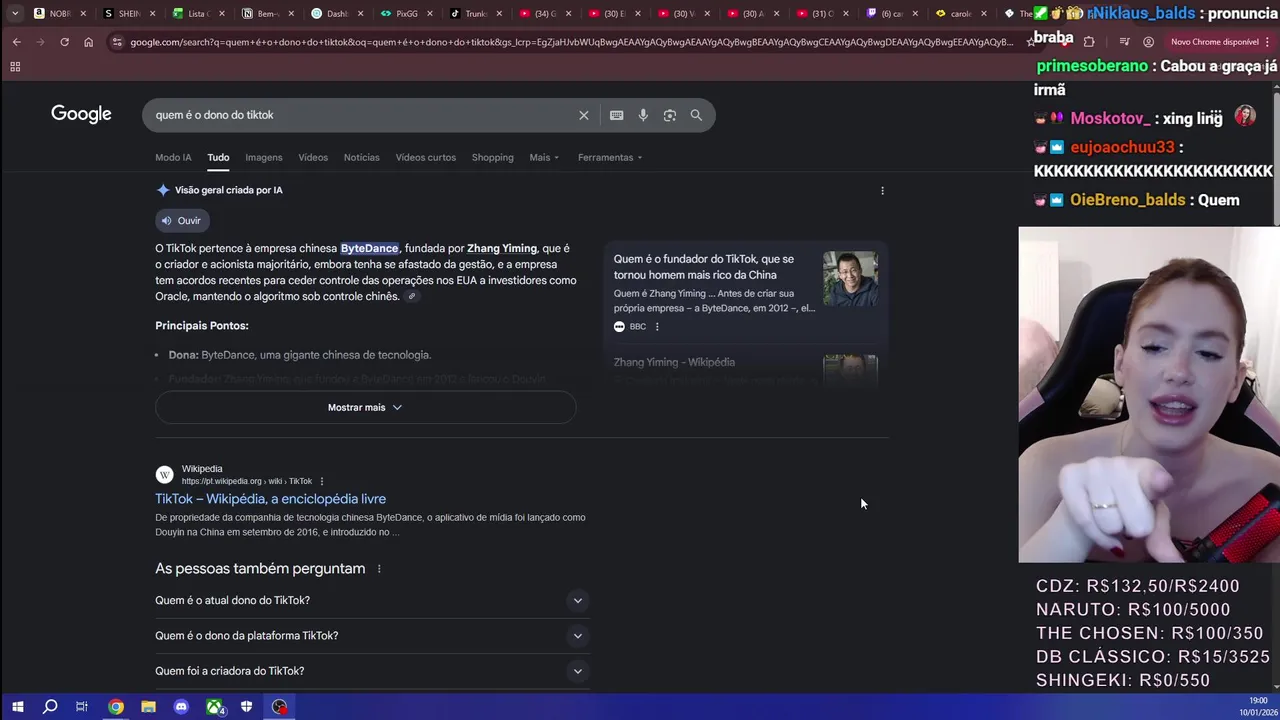The height and width of the screenshot is (720, 1280).
Task: Open three-dot menu next to BBC source
Action: [x=657, y=327]
